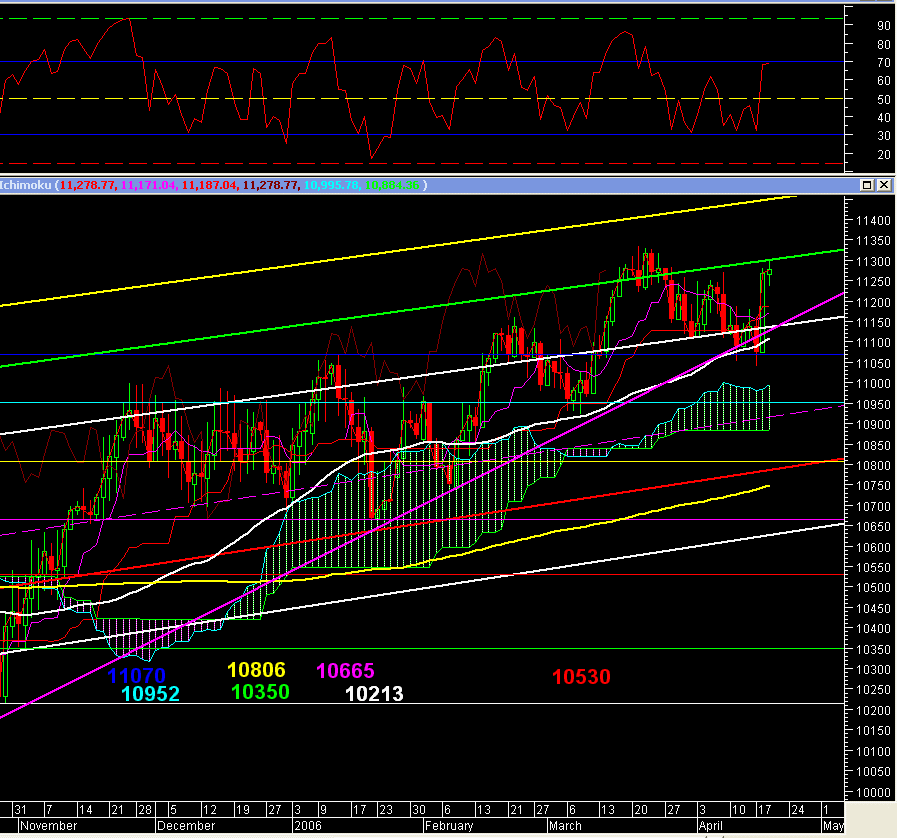Click the 11200 price axis label

pyautogui.click(x=874, y=303)
